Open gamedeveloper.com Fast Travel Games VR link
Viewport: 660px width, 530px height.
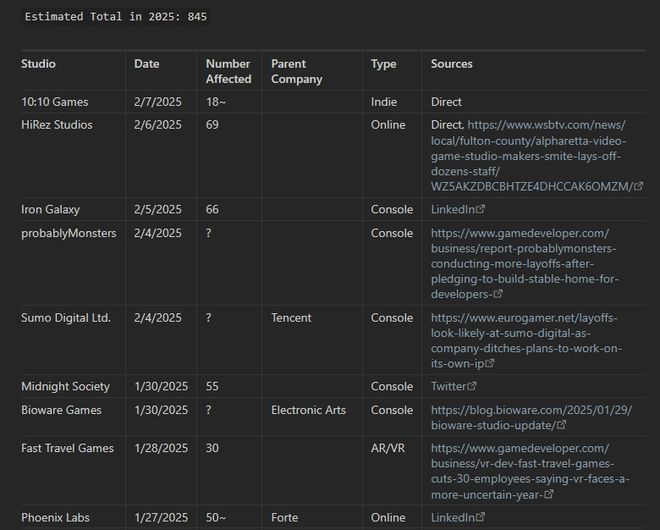point(524,471)
